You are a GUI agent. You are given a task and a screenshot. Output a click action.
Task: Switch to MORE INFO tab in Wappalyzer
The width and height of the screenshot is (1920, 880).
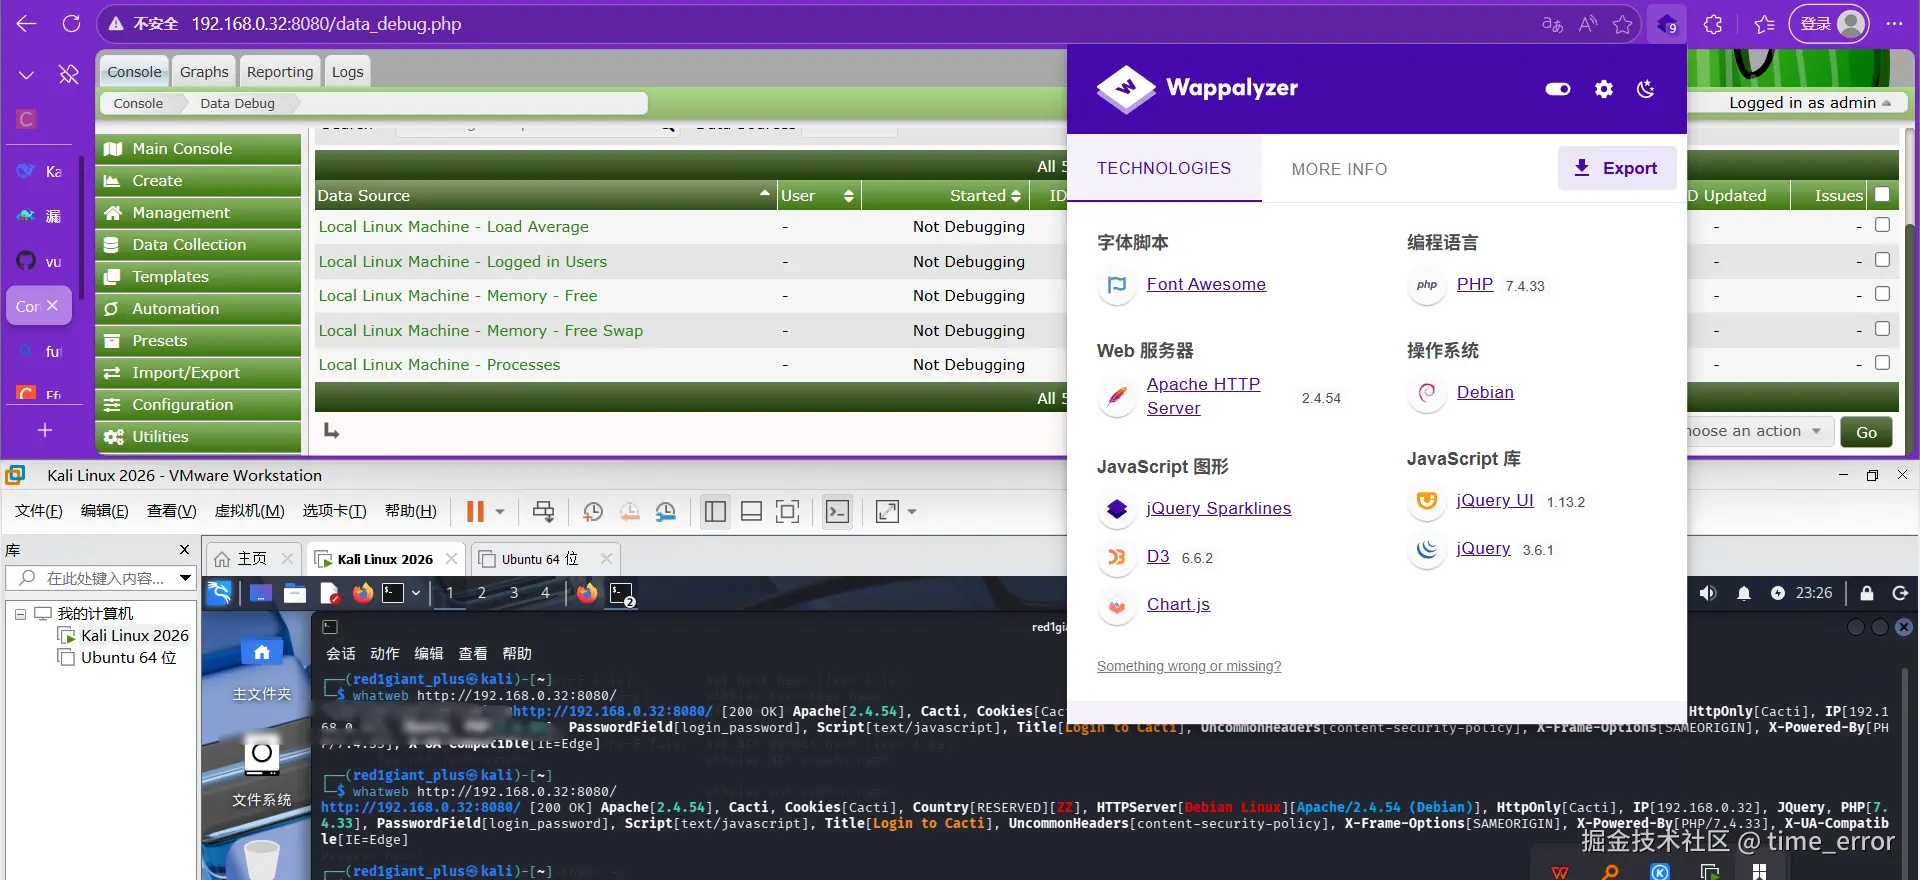1339,169
